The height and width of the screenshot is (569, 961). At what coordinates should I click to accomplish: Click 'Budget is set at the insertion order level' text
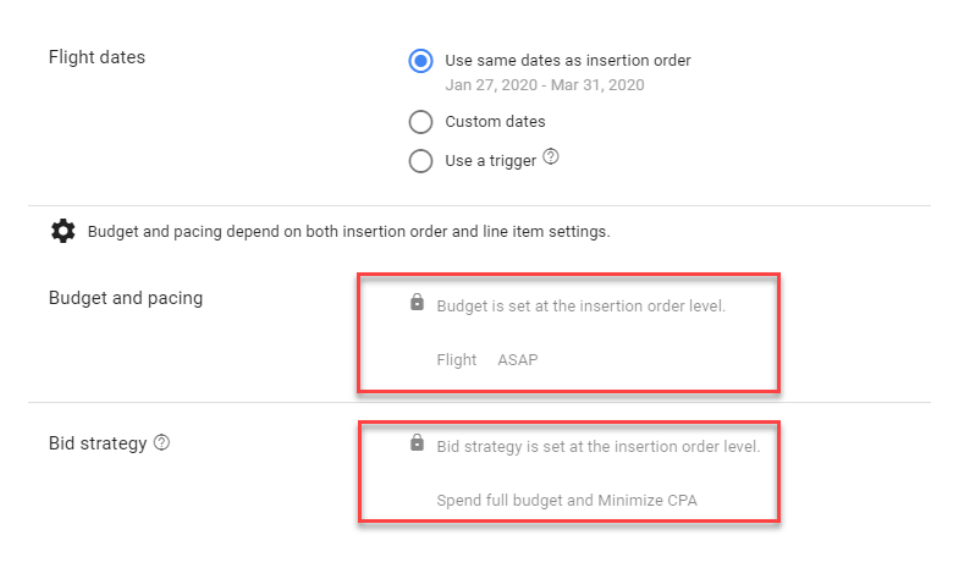click(581, 306)
